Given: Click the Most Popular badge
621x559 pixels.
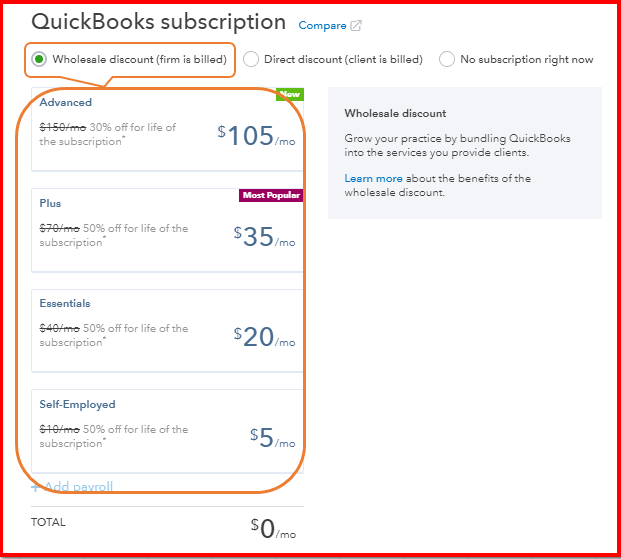Looking at the screenshot, I should pos(270,195).
